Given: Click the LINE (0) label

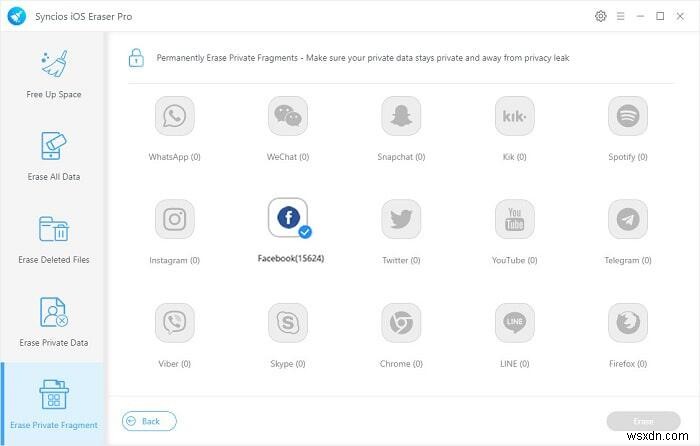Looking at the screenshot, I should (x=515, y=364).
